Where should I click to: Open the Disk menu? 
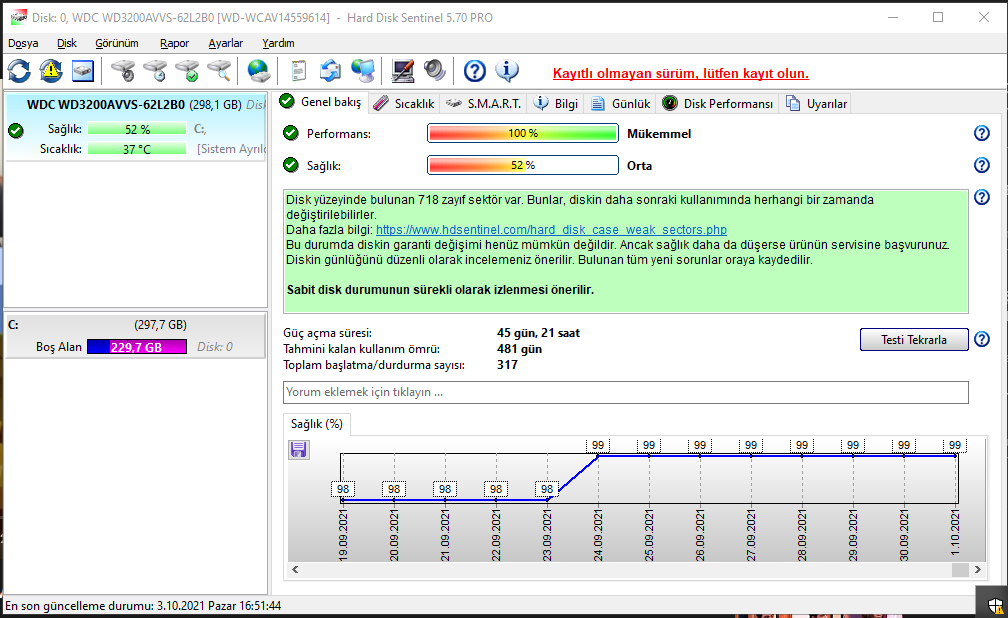[67, 43]
